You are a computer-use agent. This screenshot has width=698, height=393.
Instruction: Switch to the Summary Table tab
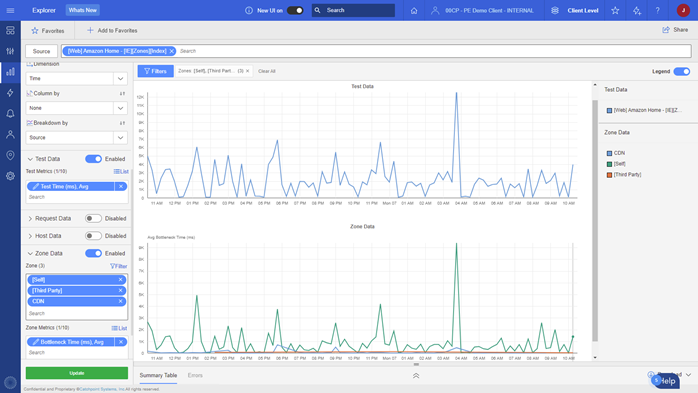[158, 375]
